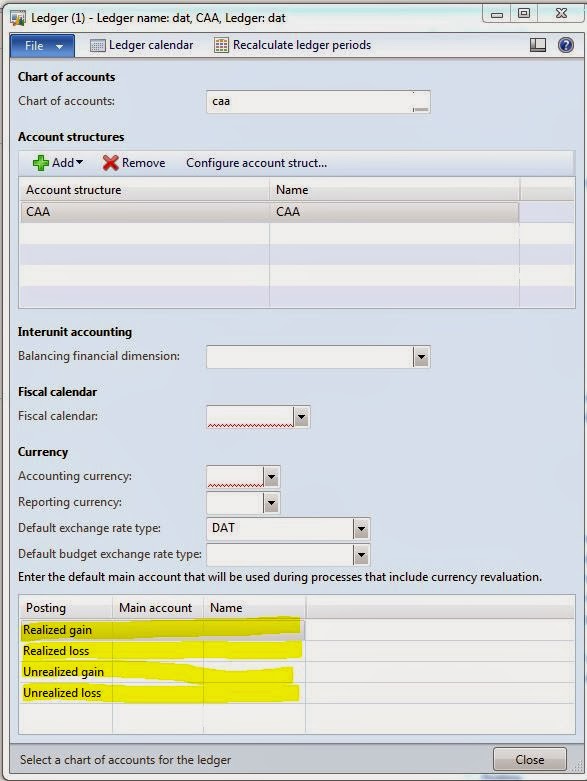Run Recalculate ledger periods
Screen dimensions: 587x781
(292, 45)
